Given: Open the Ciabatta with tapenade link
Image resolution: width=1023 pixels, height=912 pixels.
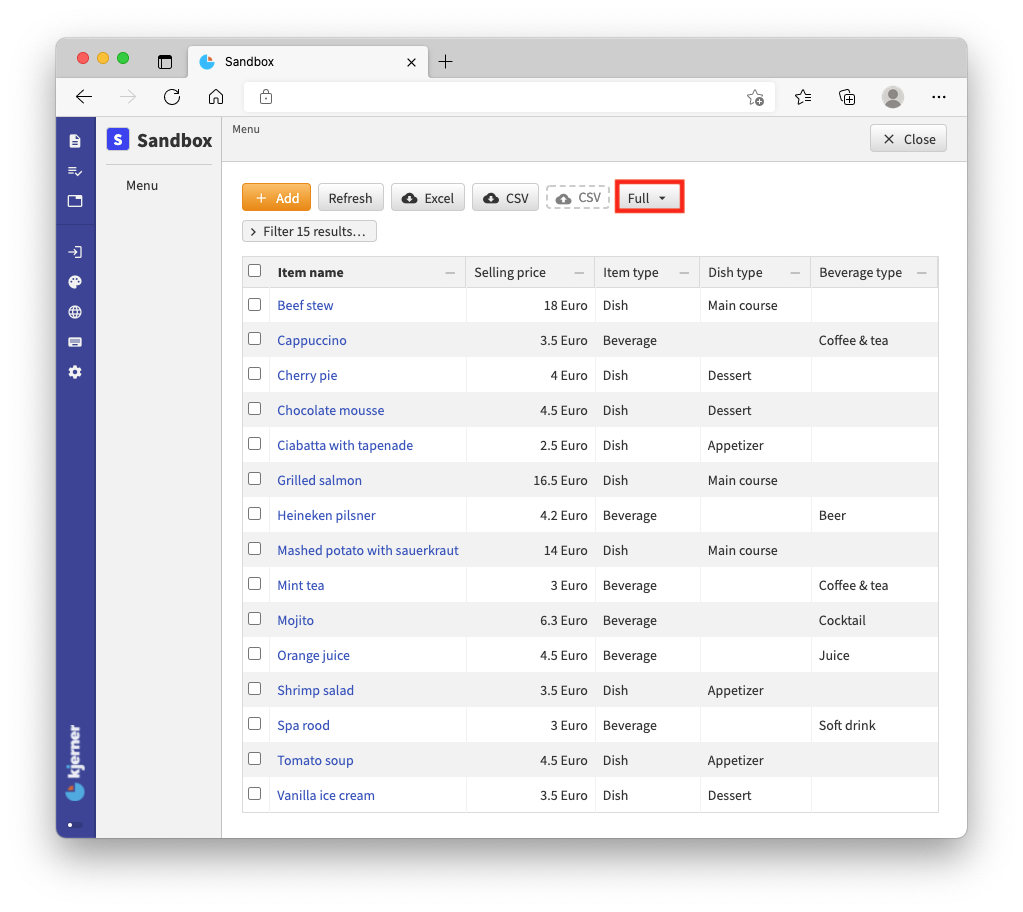Looking at the screenshot, I should click(345, 446).
